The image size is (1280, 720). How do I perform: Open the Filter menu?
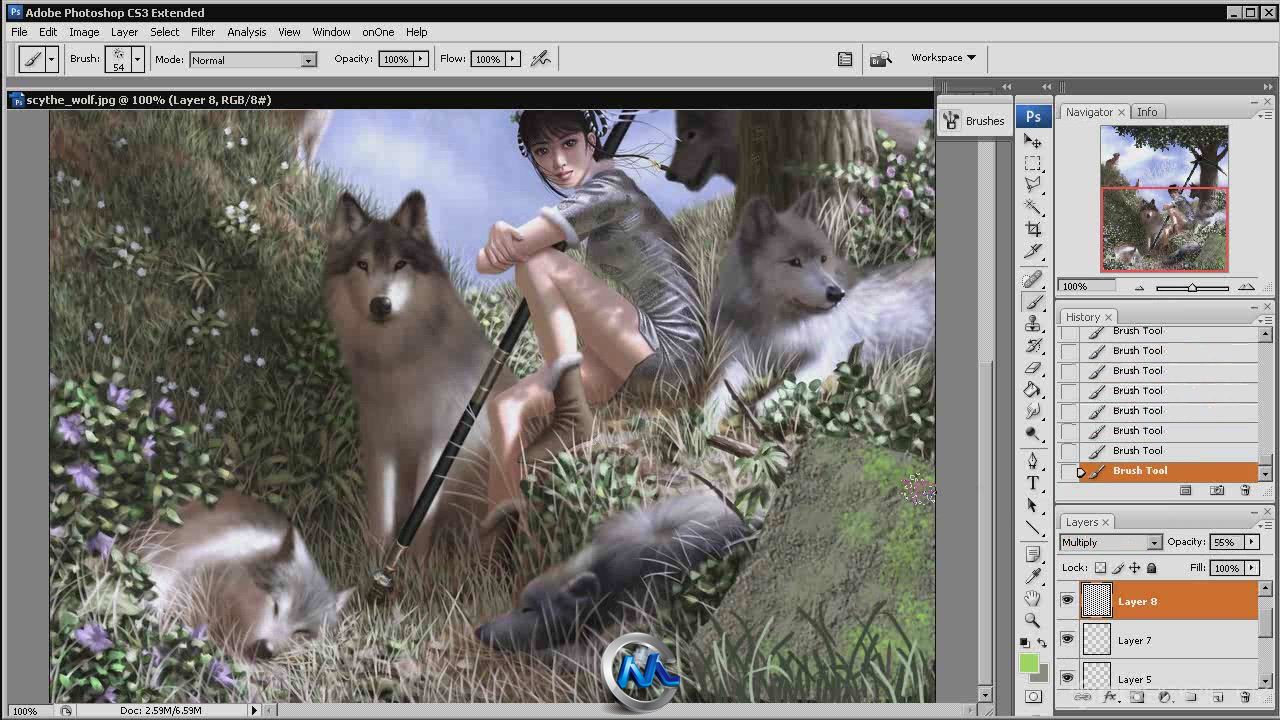point(203,32)
